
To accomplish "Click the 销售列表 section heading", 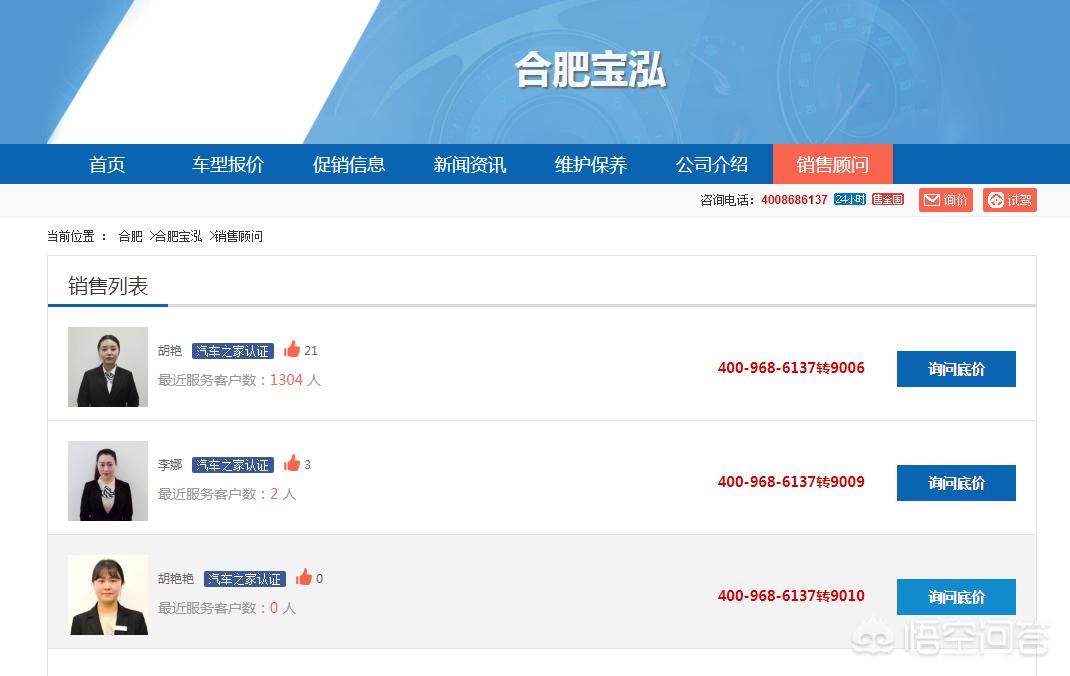I will point(108,286).
